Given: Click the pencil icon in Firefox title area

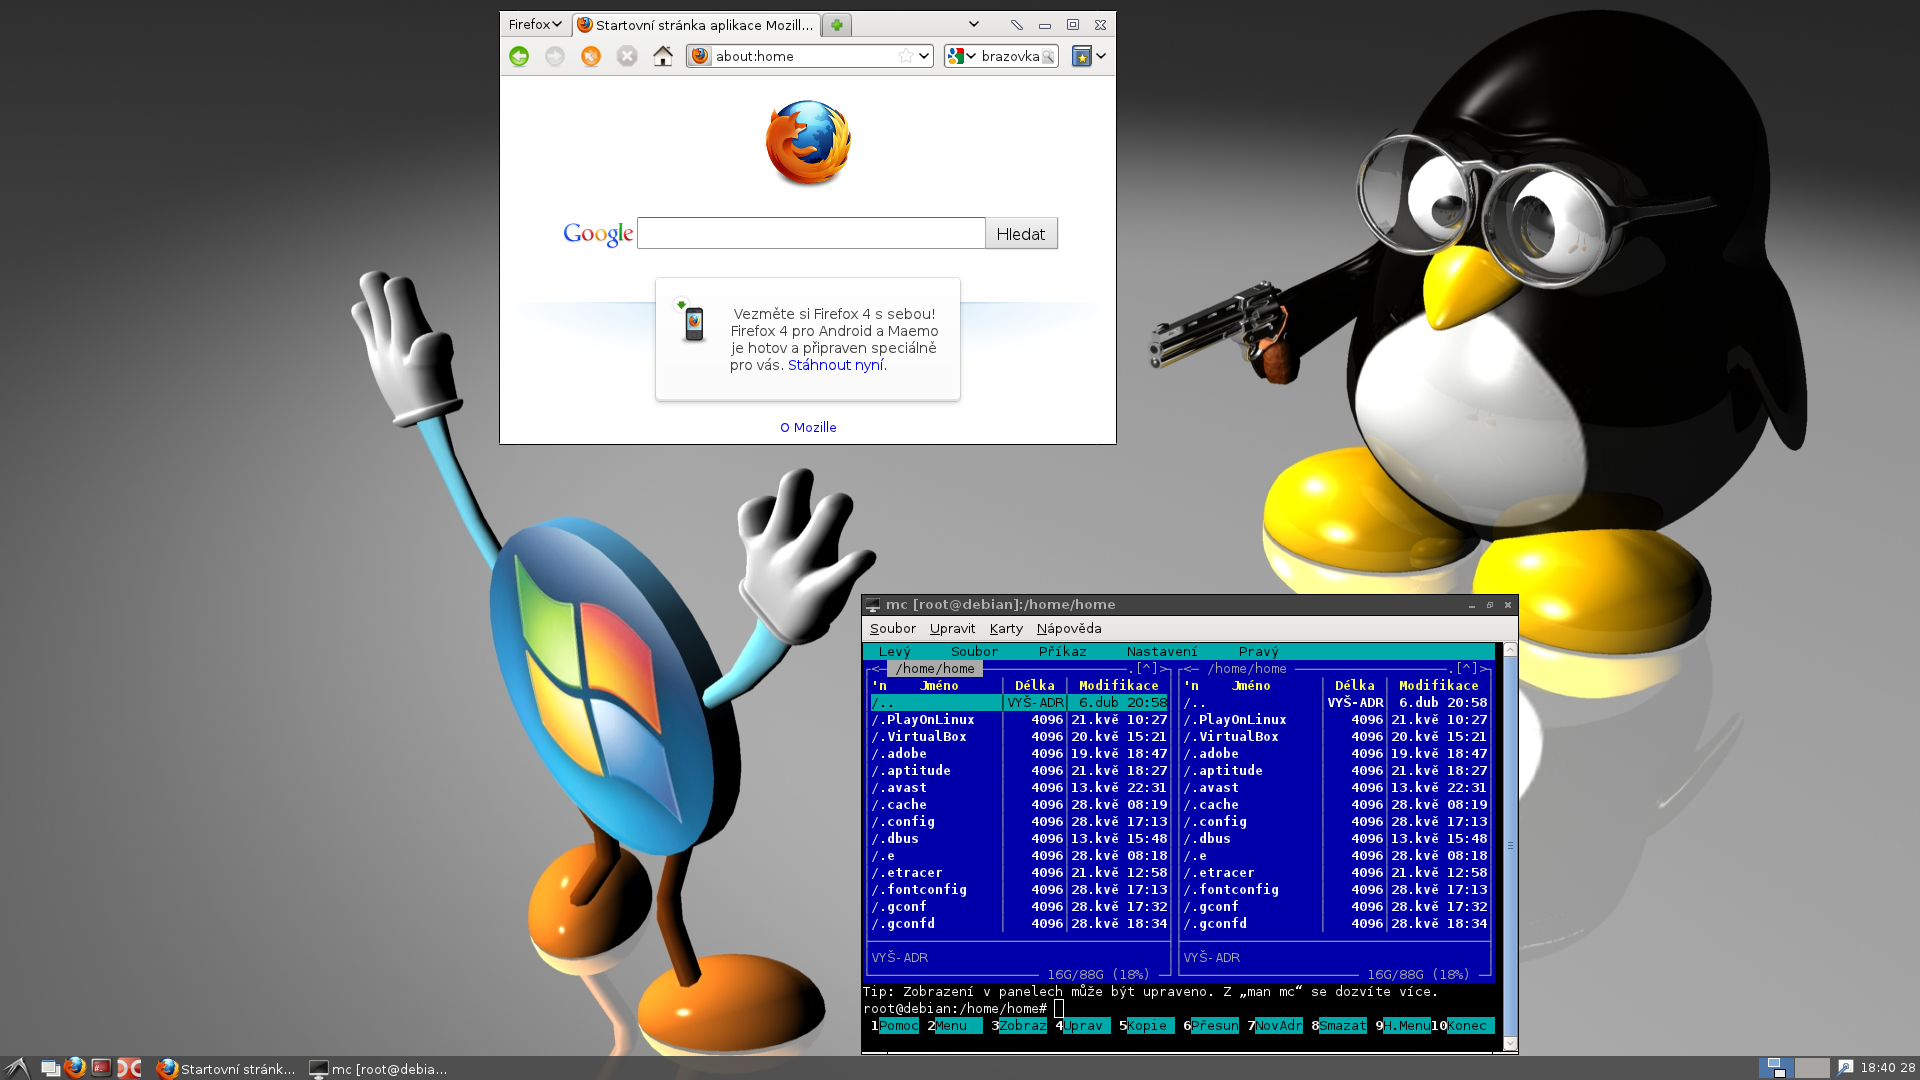Looking at the screenshot, I should coord(1017,25).
